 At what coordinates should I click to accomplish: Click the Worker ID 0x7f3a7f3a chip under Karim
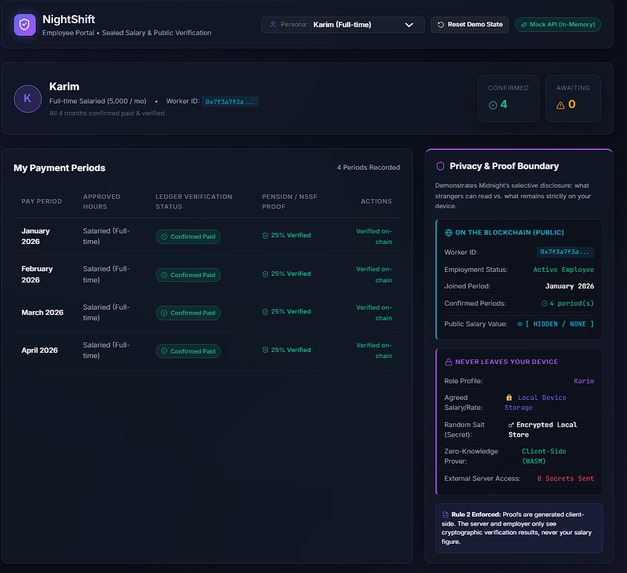pyautogui.click(x=230, y=102)
